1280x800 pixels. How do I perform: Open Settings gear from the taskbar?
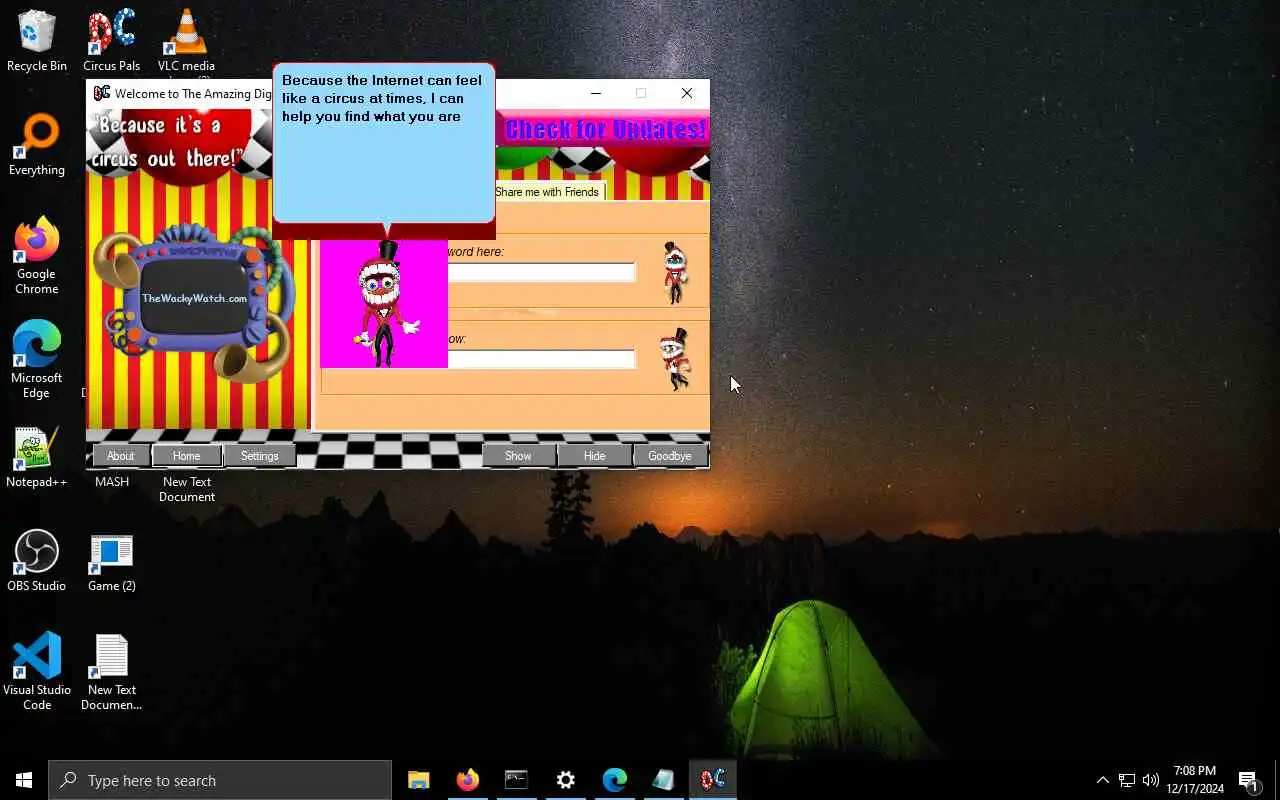pos(565,780)
